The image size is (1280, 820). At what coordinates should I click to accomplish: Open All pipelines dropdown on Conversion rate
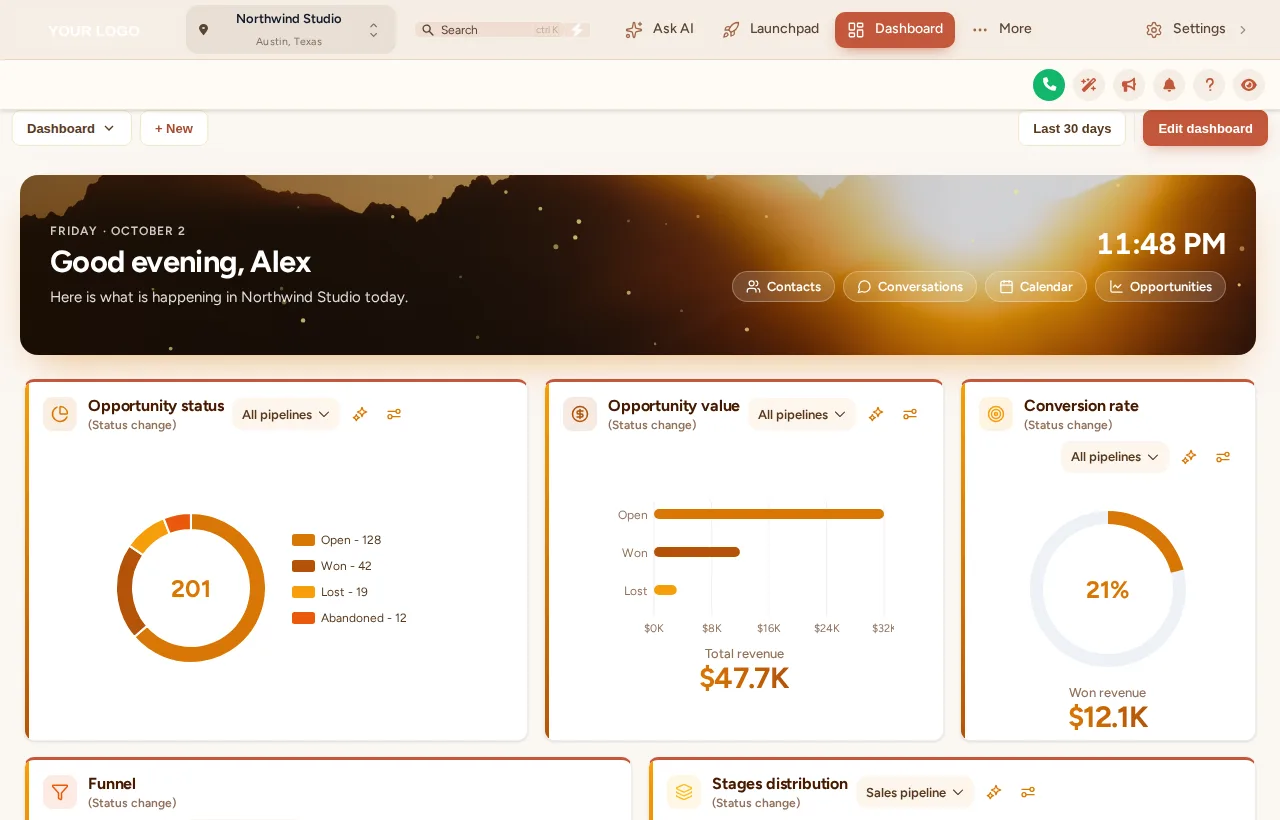tap(1115, 457)
